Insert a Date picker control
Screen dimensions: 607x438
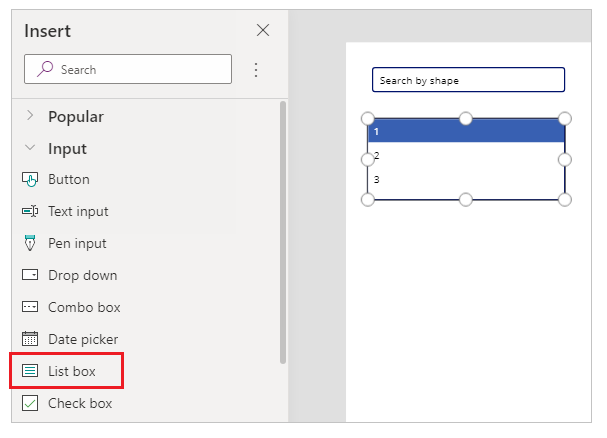click(83, 339)
